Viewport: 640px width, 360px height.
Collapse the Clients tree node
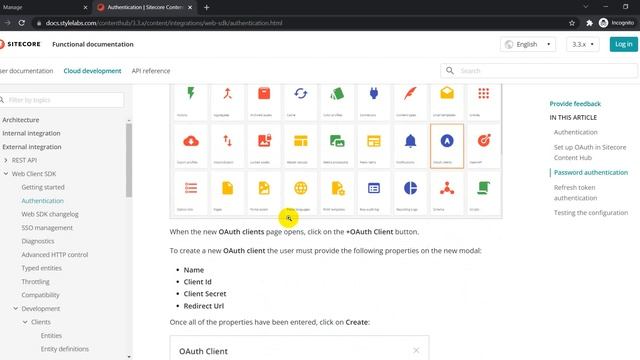(x=25, y=322)
